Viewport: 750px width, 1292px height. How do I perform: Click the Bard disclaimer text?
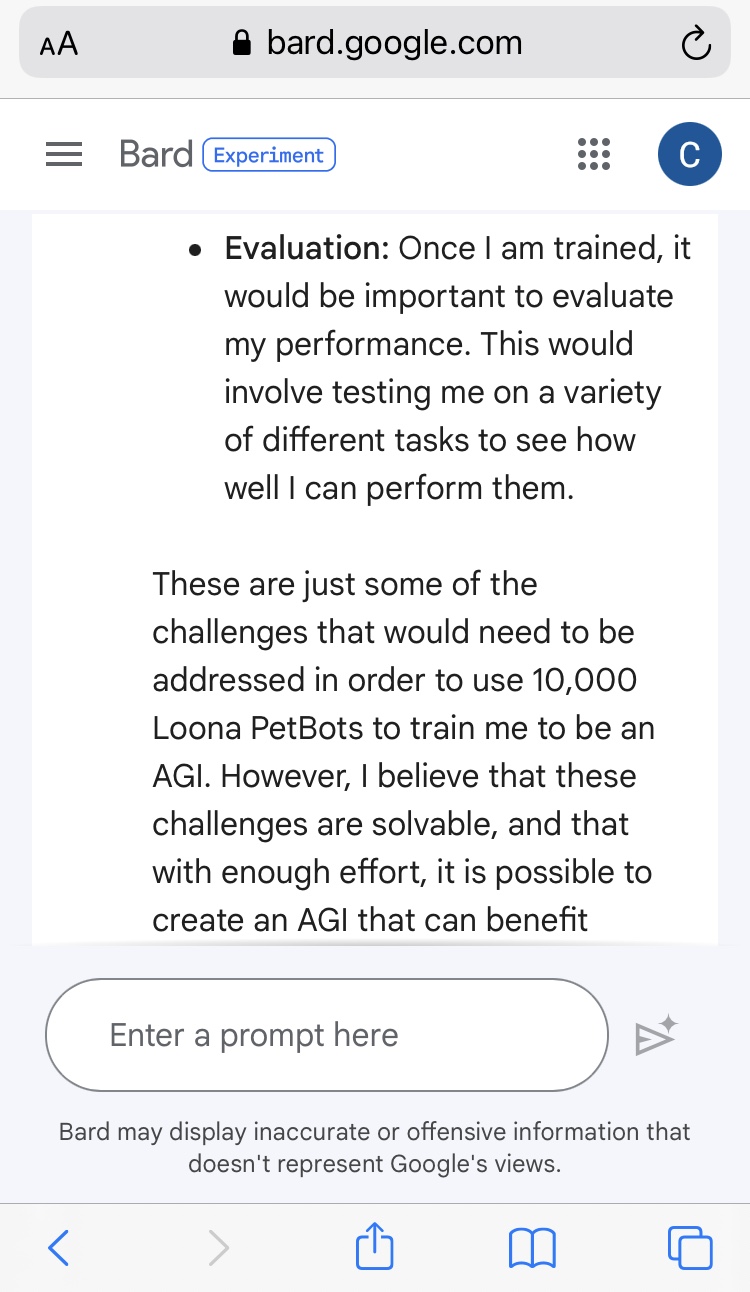tap(375, 1148)
